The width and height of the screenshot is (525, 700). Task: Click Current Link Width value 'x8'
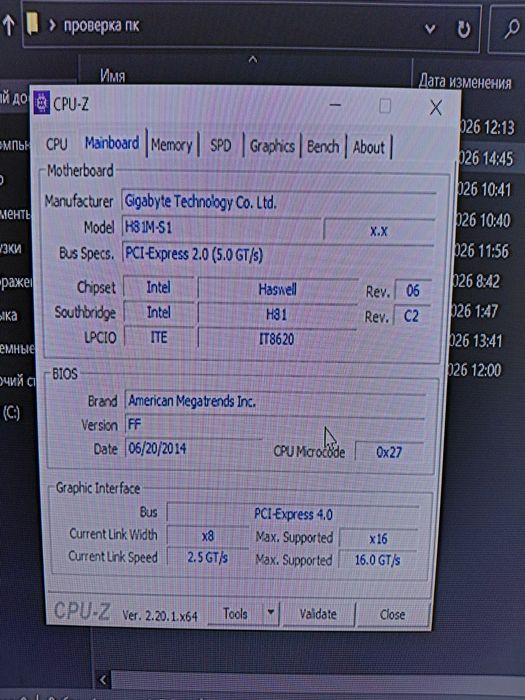click(208, 536)
